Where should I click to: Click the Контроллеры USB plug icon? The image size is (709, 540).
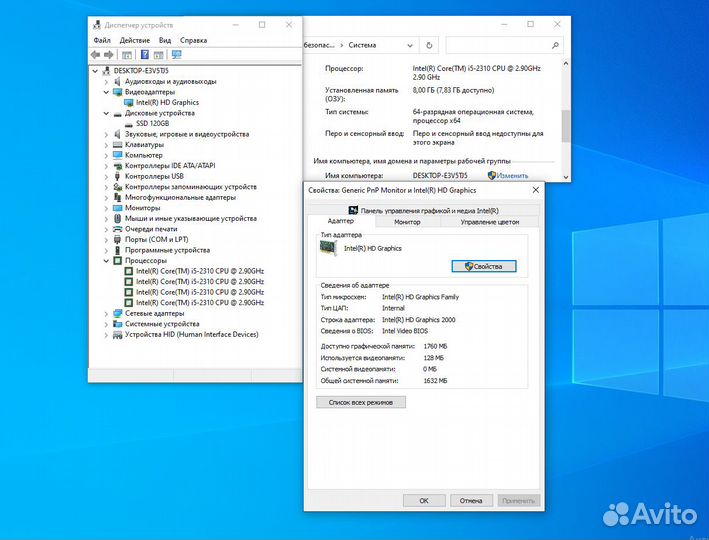118,176
